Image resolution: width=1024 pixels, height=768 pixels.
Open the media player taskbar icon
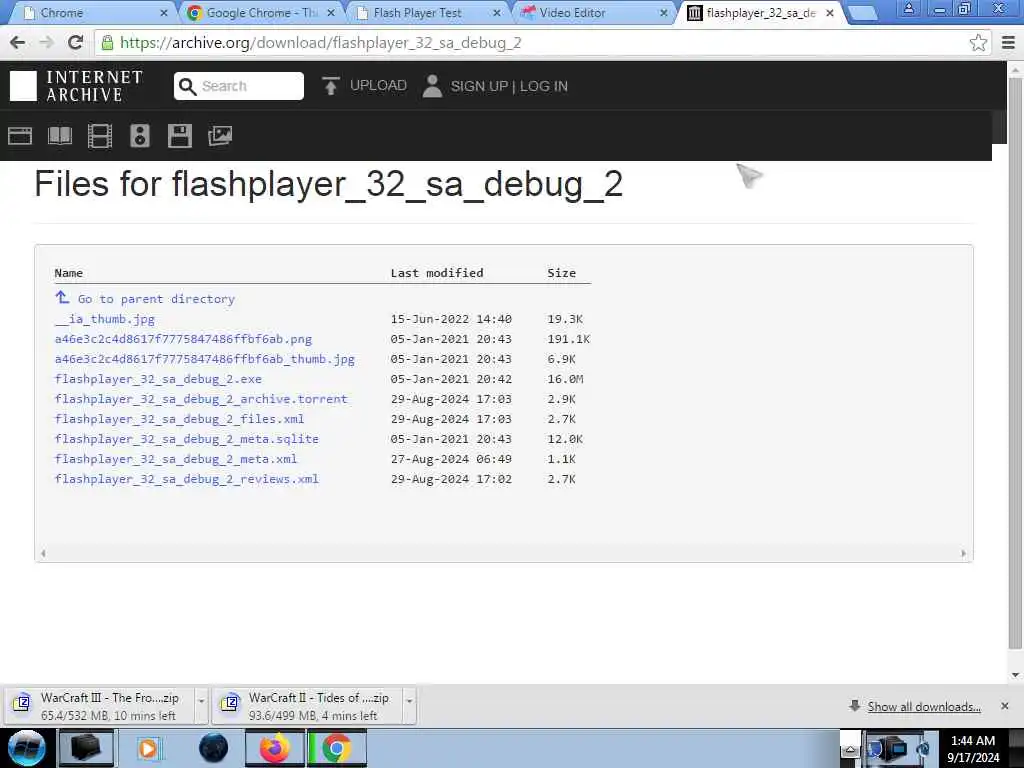[x=148, y=748]
